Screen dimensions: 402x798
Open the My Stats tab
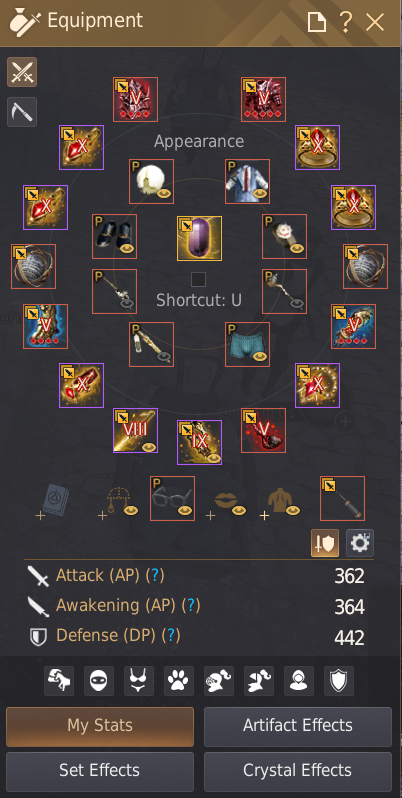click(x=100, y=726)
